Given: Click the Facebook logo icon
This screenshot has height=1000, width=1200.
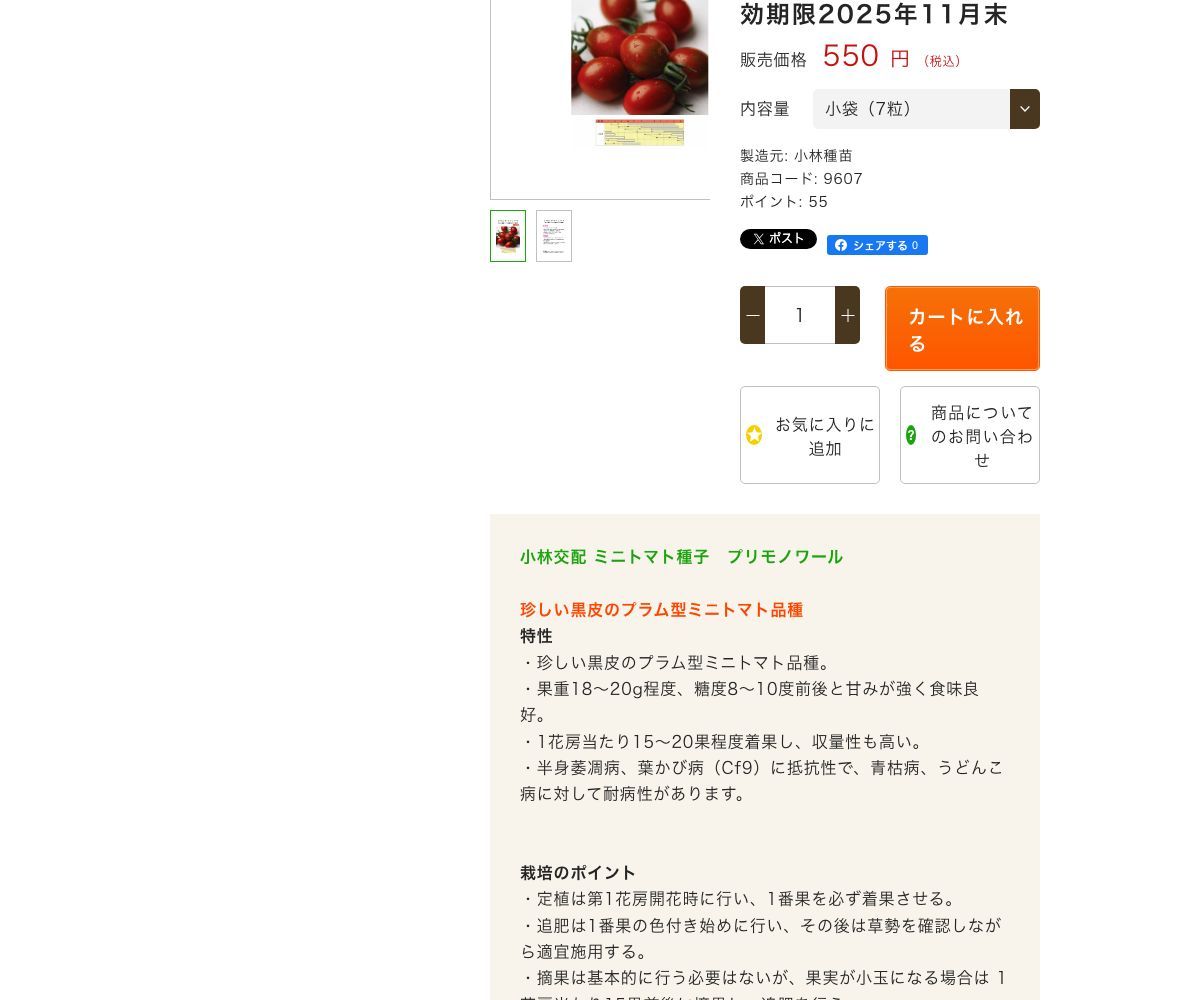Looking at the screenshot, I should [841, 245].
